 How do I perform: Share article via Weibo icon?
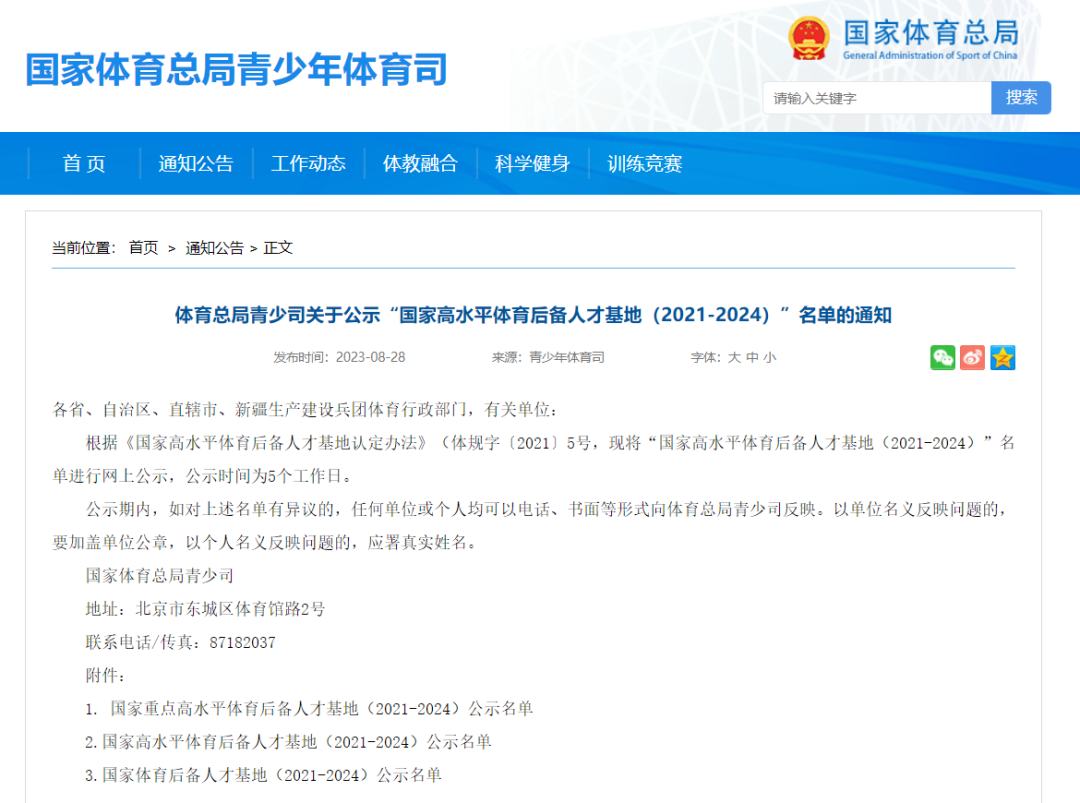pyautogui.click(x=972, y=357)
